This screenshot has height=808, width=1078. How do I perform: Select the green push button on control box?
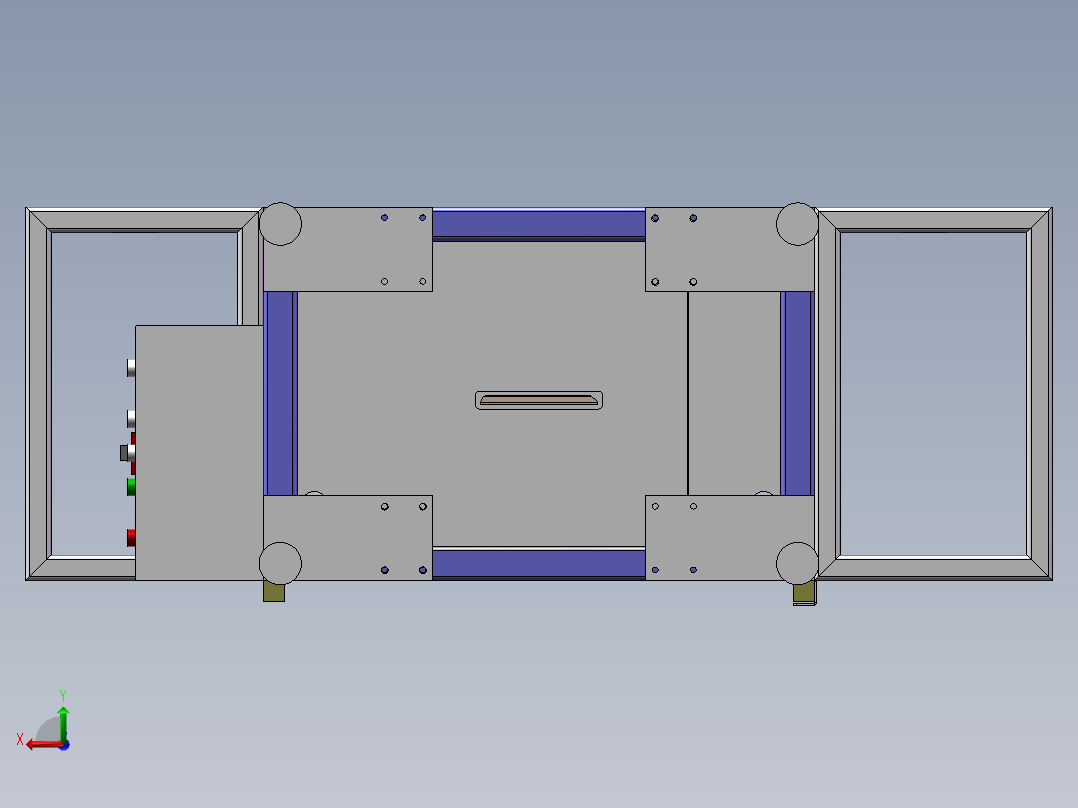(131, 487)
